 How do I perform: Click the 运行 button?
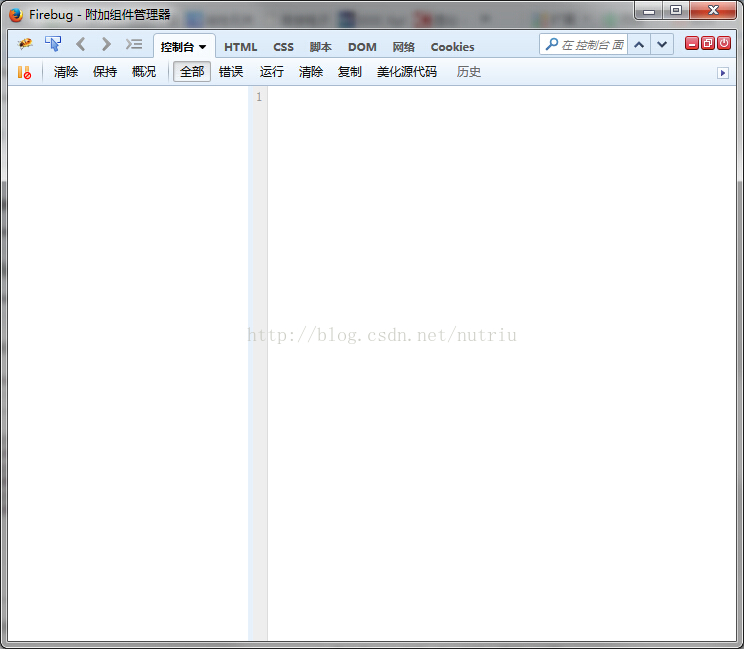(272, 72)
